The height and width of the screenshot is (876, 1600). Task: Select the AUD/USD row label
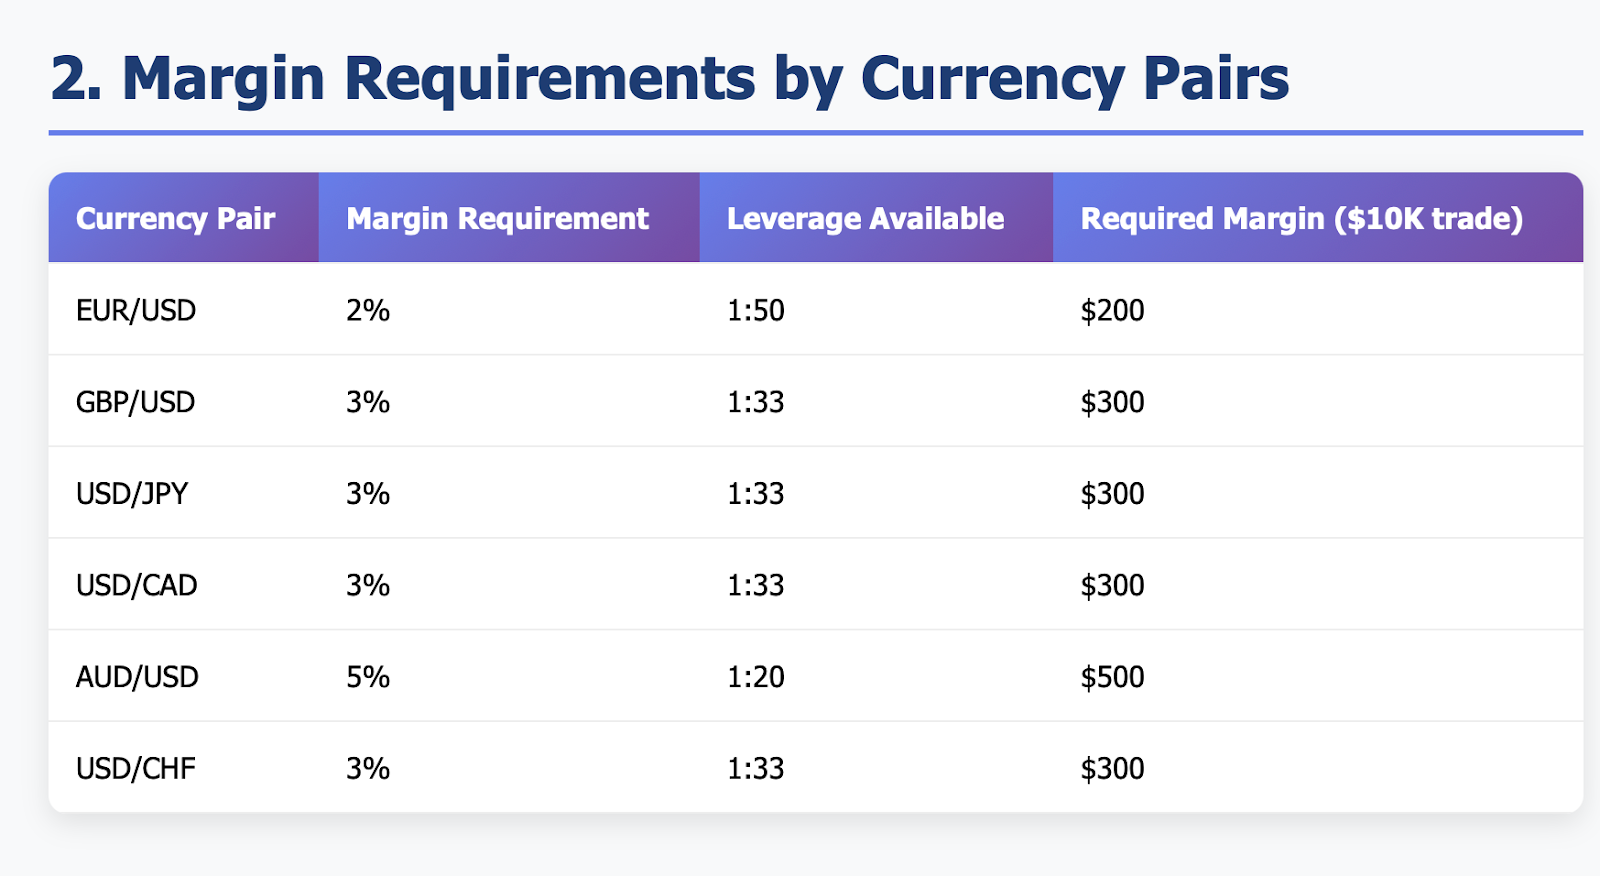tap(137, 677)
